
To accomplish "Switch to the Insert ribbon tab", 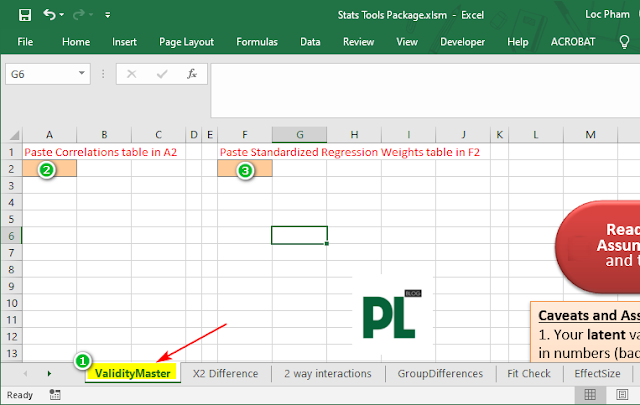I will [124, 42].
